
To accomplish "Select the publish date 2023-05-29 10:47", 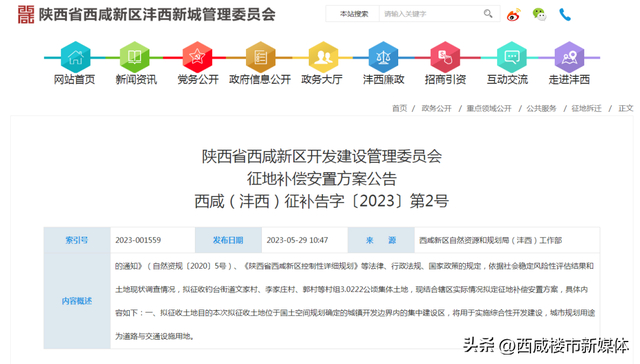I will 297,240.
